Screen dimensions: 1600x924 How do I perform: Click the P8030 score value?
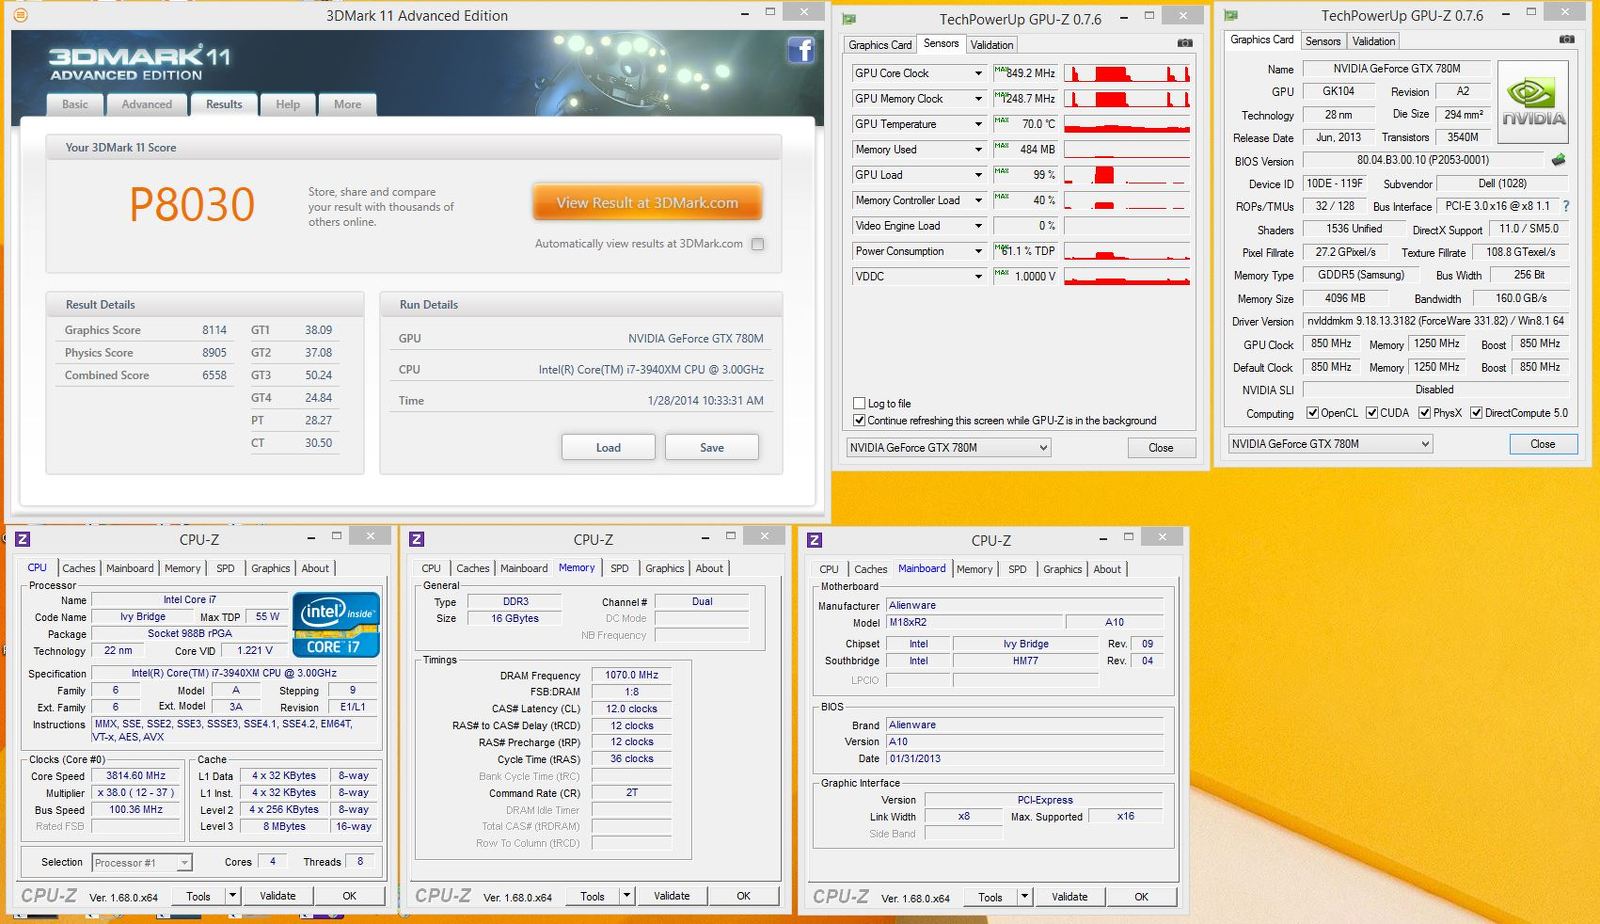click(192, 204)
